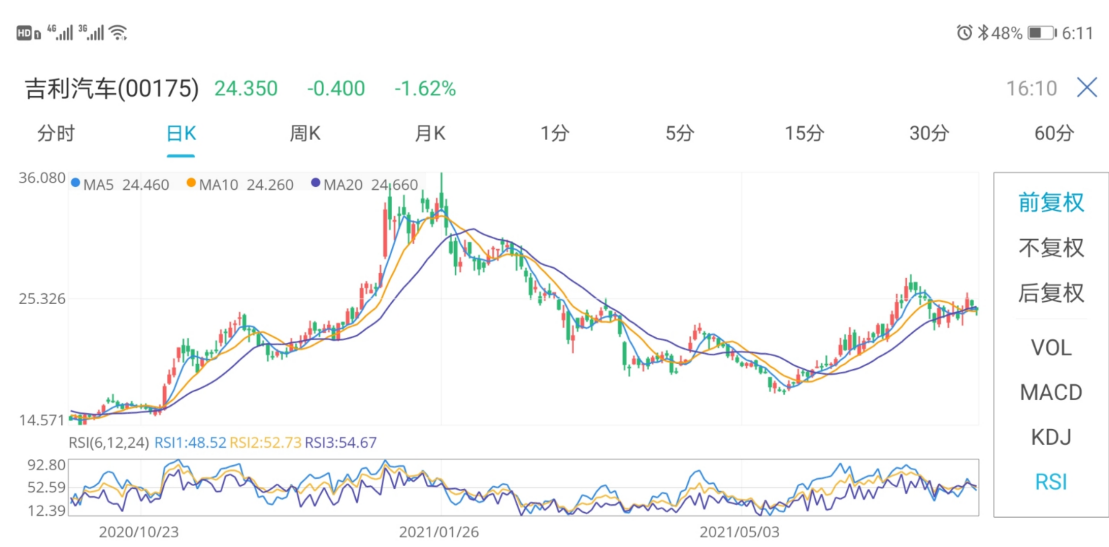This screenshot has height=547, width=1109.
Task: Tap the battery status icon
Action: point(1041,33)
